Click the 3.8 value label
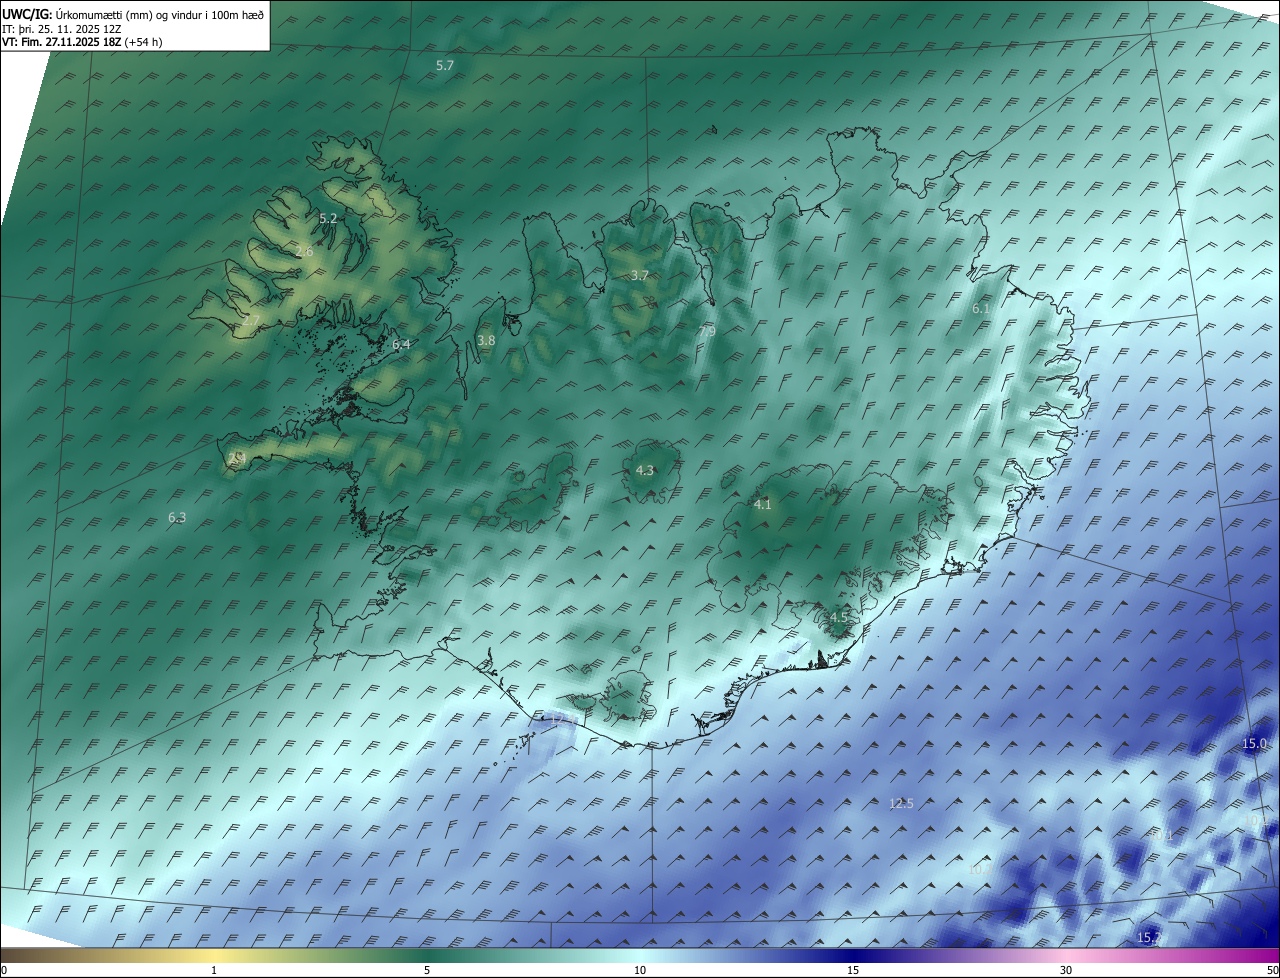 pyautogui.click(x=486, y=341)
